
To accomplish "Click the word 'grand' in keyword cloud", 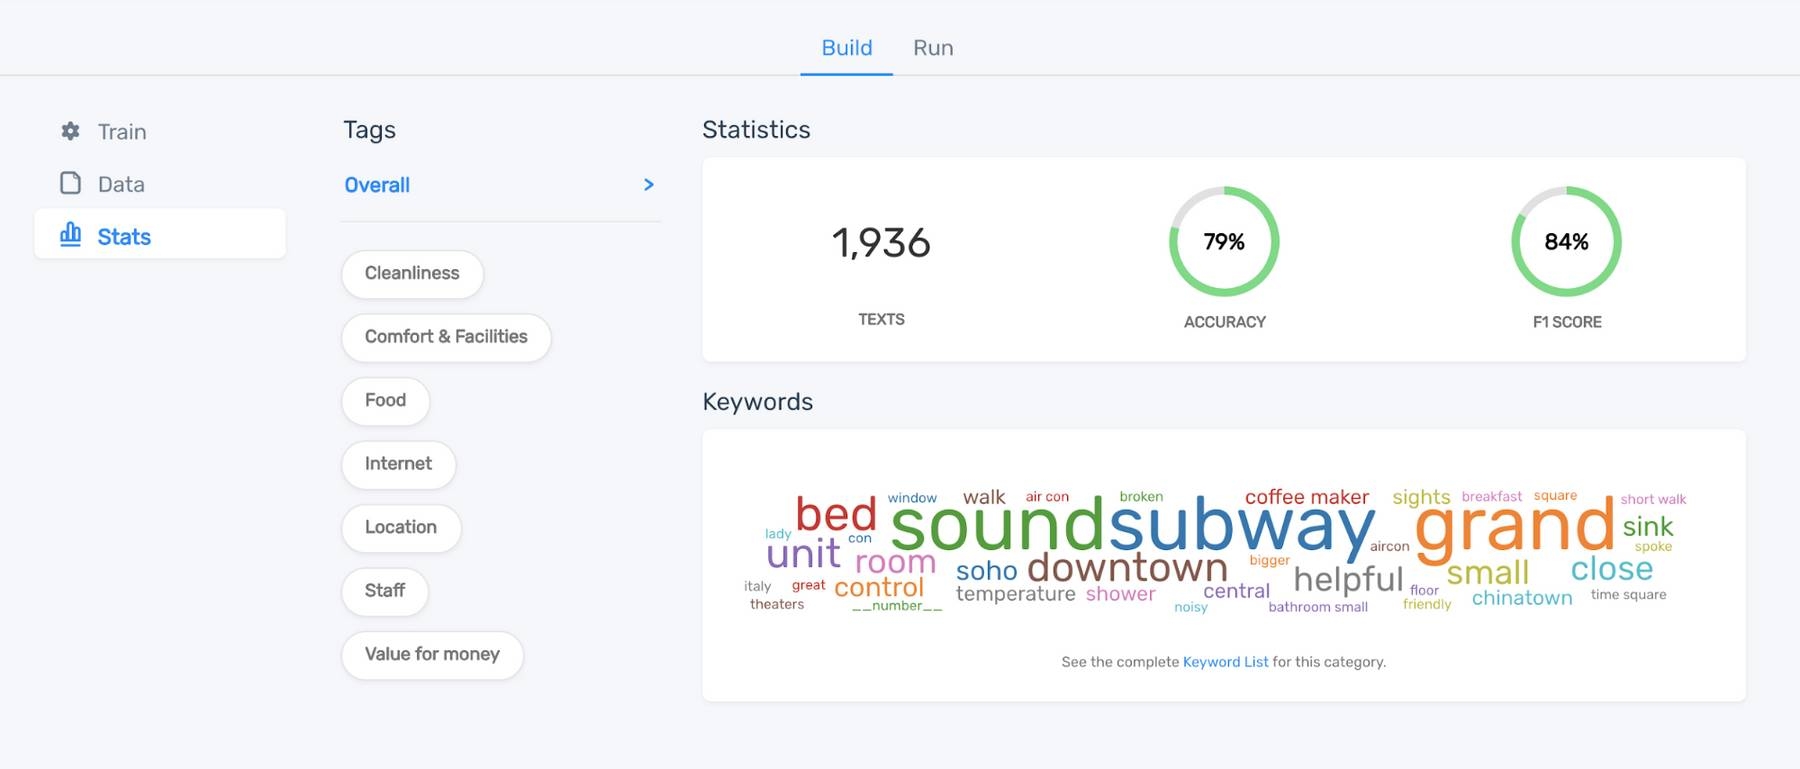I will click(x=1514, y=528).
